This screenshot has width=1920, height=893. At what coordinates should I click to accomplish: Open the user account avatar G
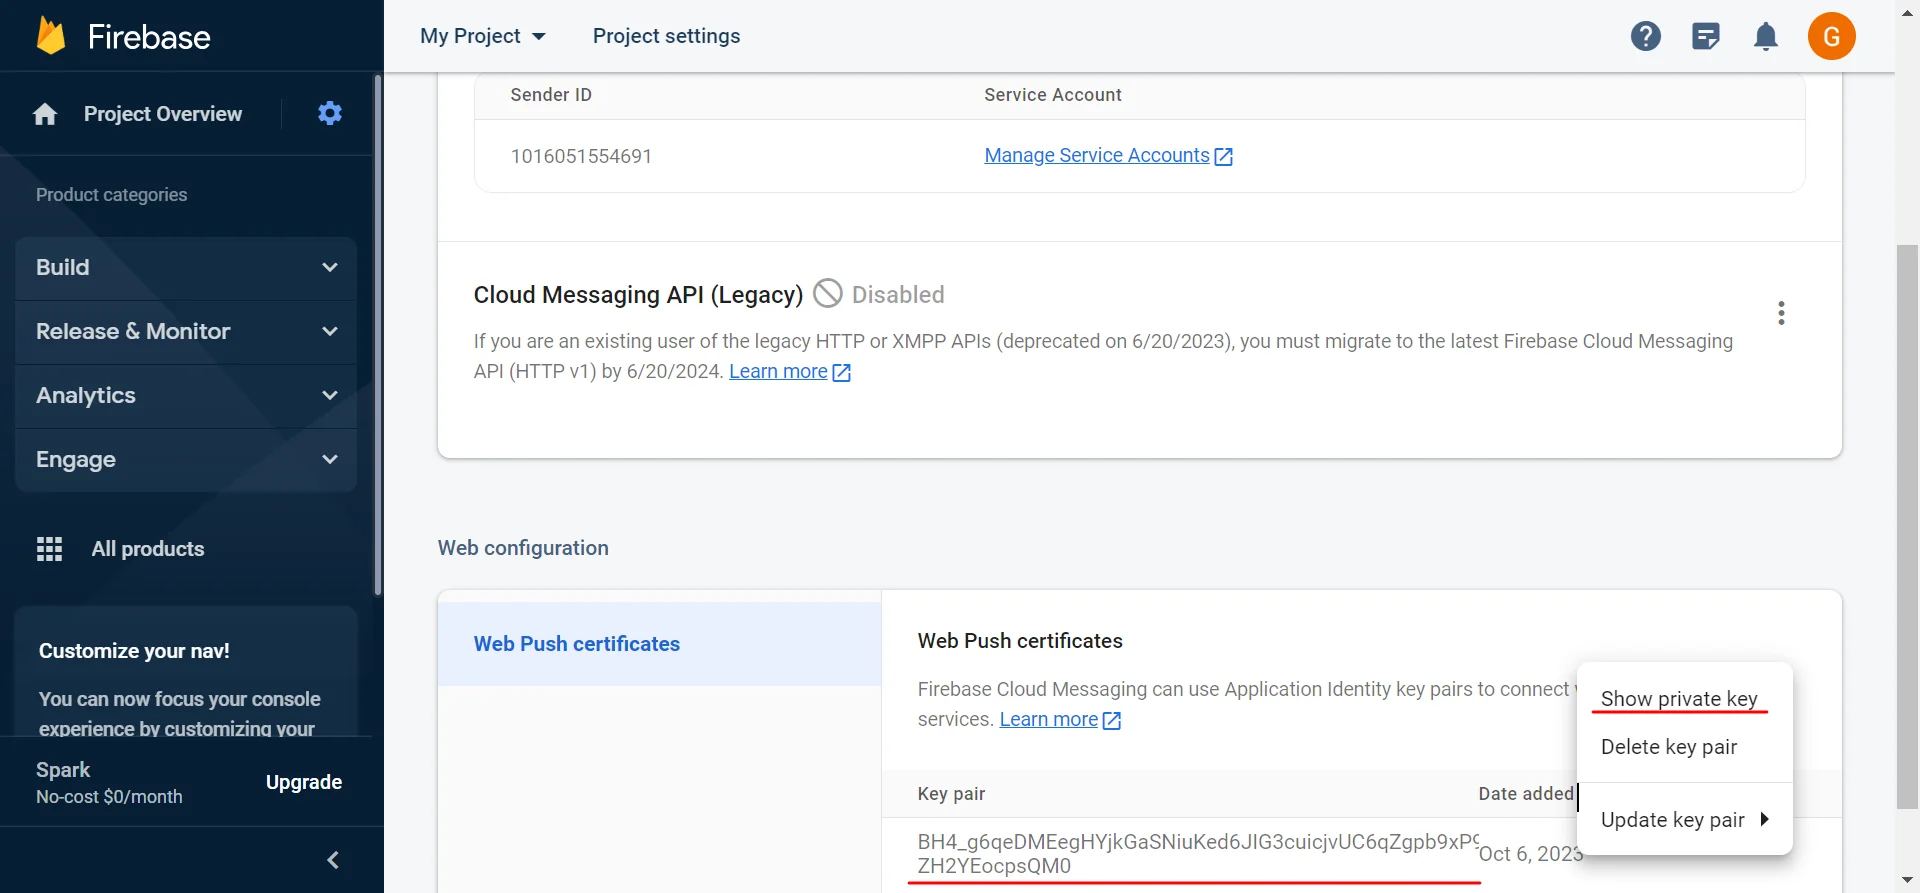point(1832,36)
